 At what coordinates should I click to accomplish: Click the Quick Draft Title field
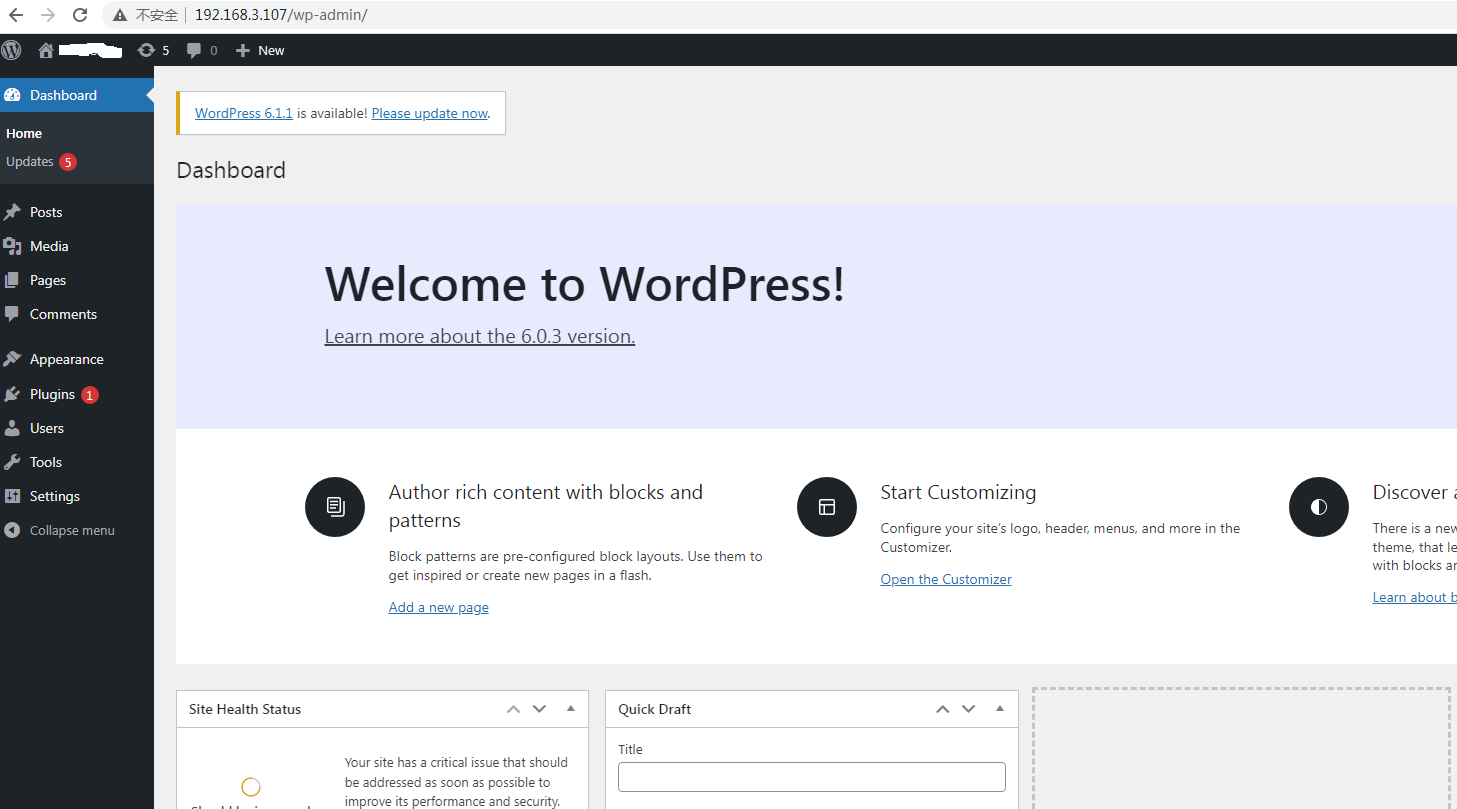pos(812,777)
